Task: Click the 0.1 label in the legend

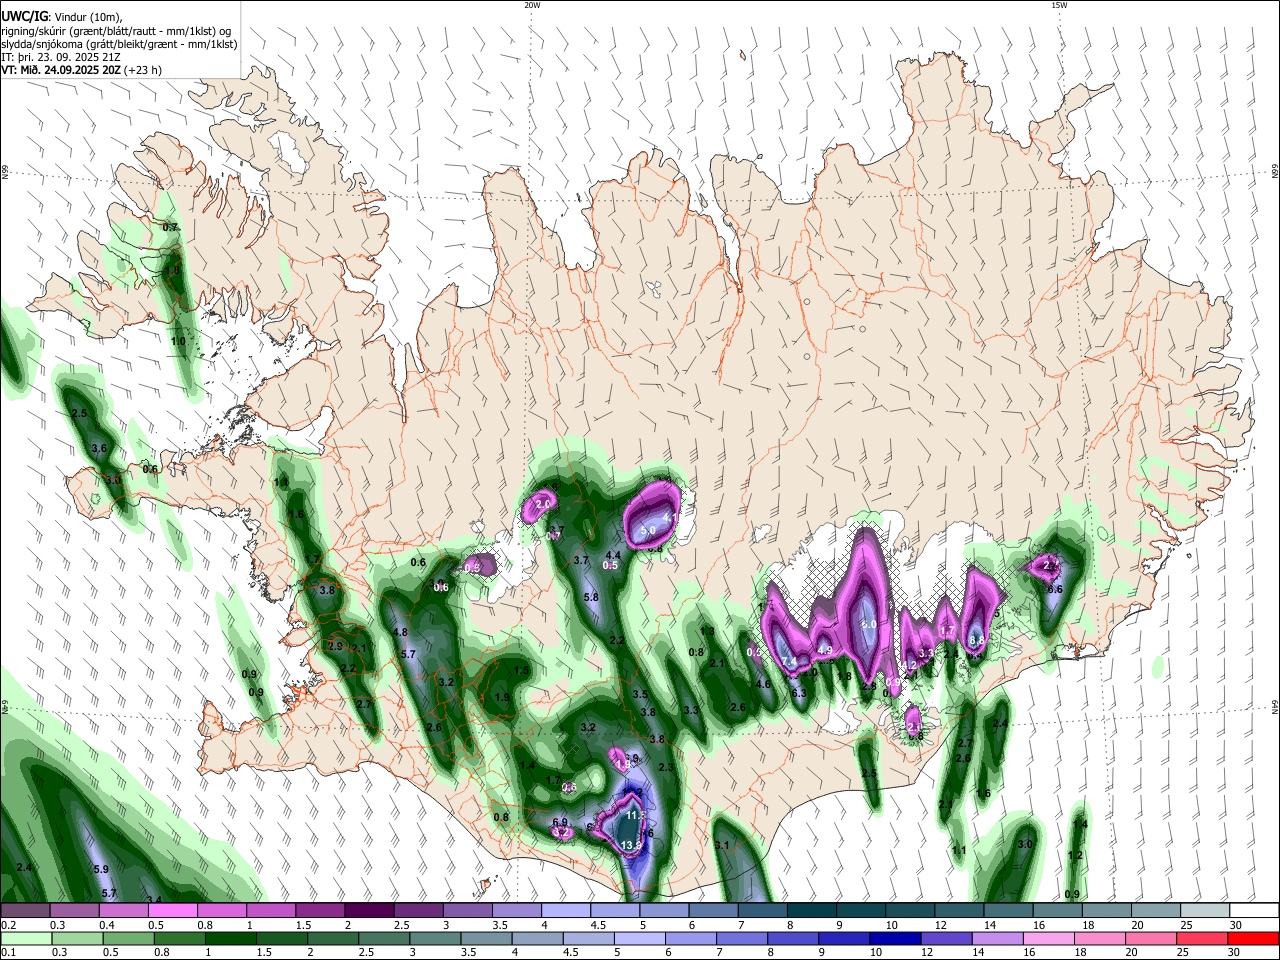Action: point(8,953)
